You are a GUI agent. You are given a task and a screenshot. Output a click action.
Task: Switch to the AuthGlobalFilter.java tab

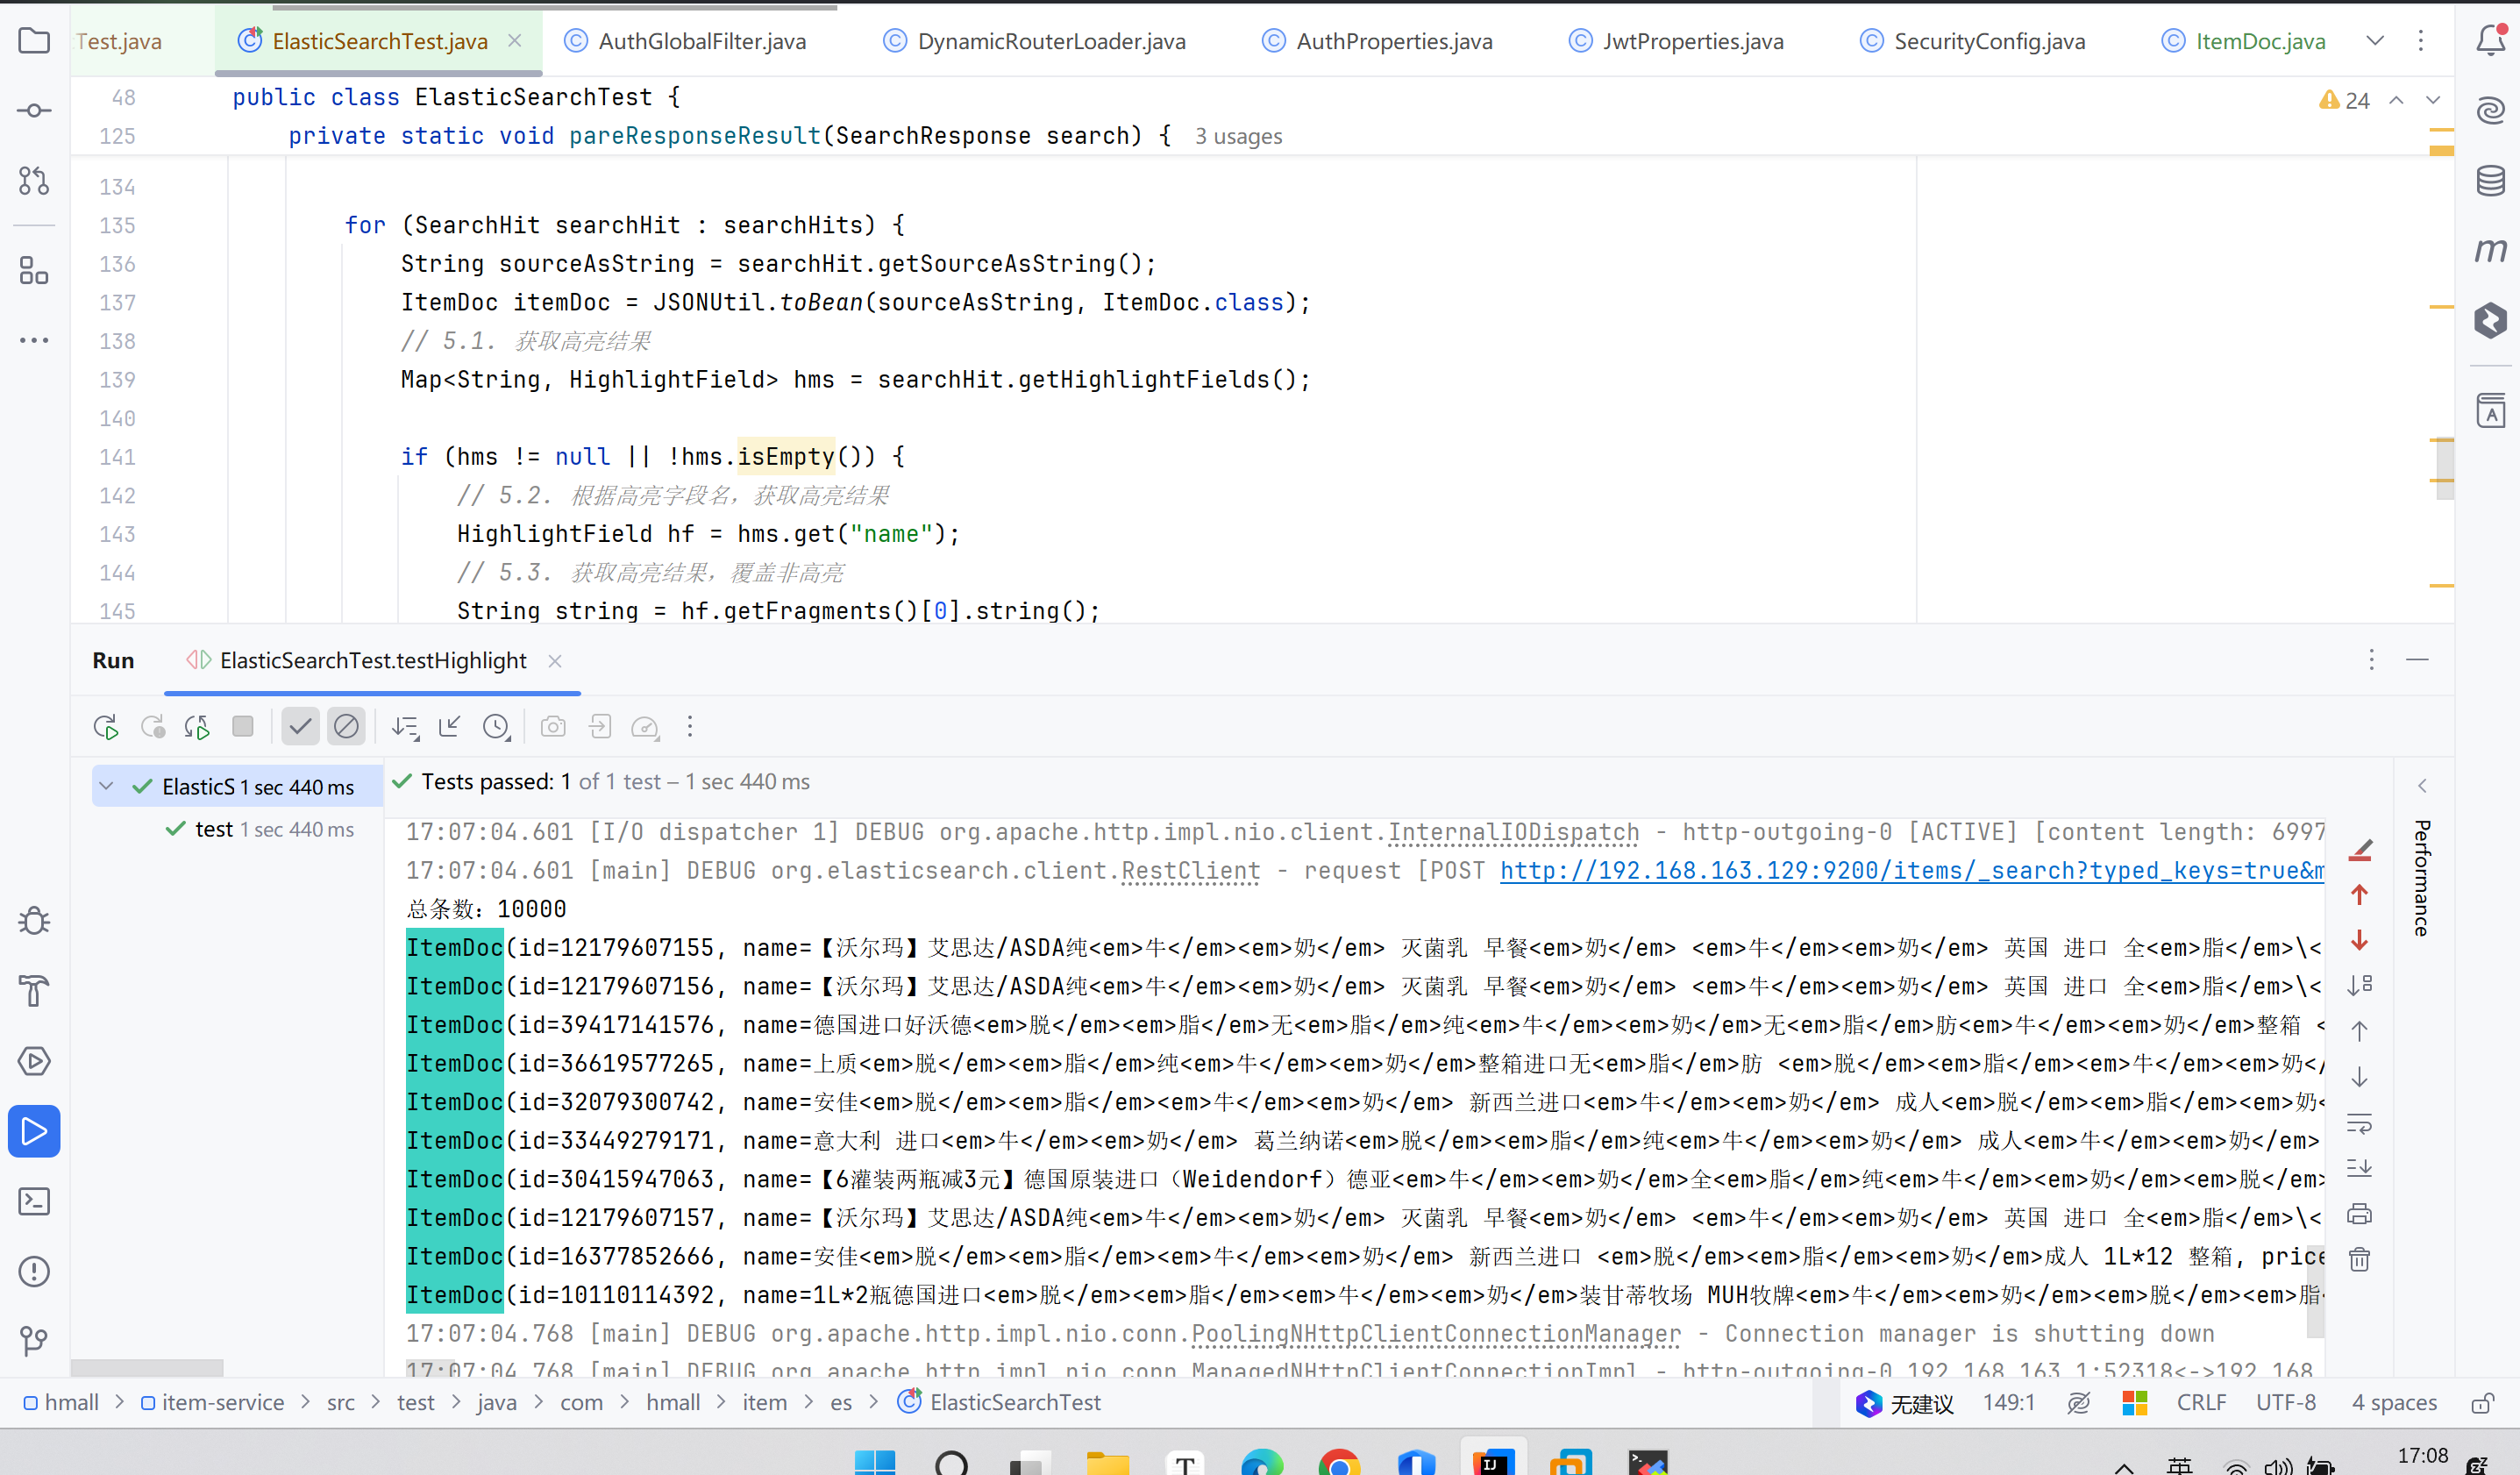click(701, 41)
